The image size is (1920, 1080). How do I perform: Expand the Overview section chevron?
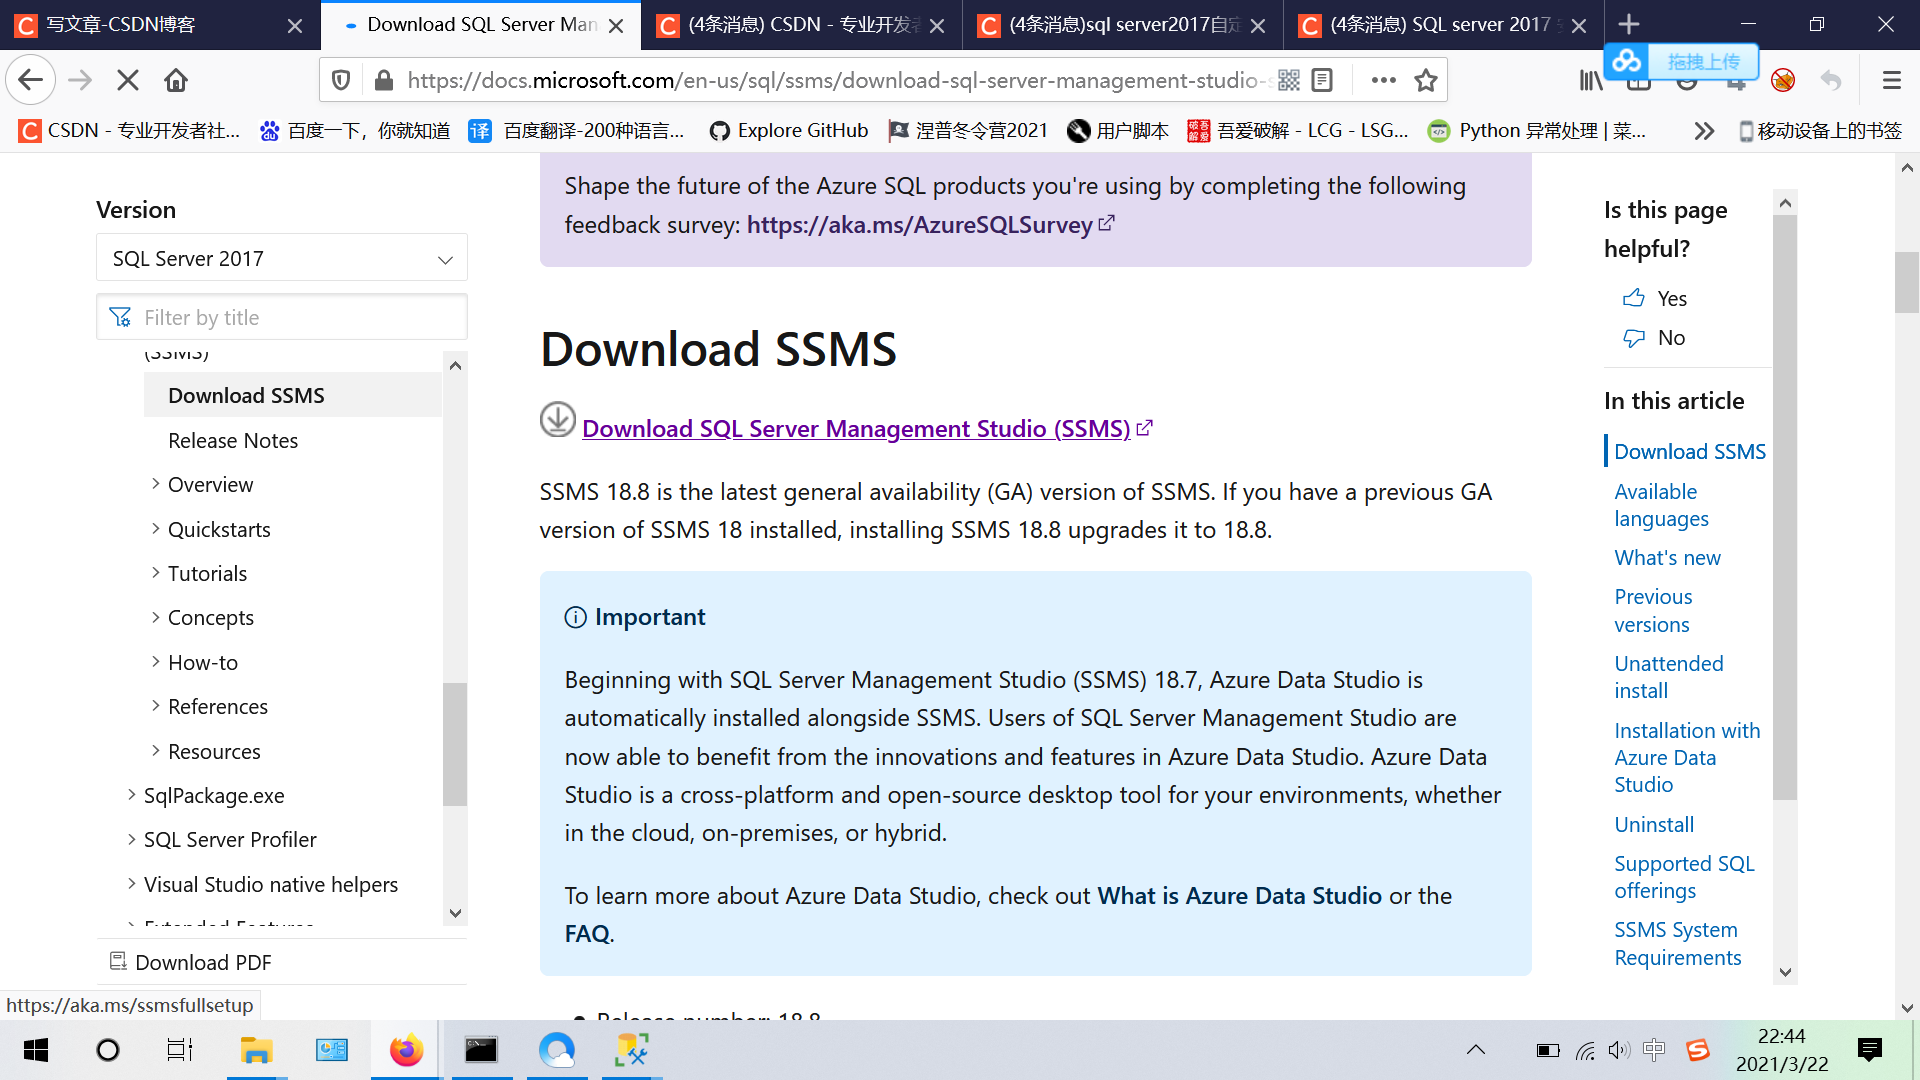pyautogui.click(x=155, y=484)
